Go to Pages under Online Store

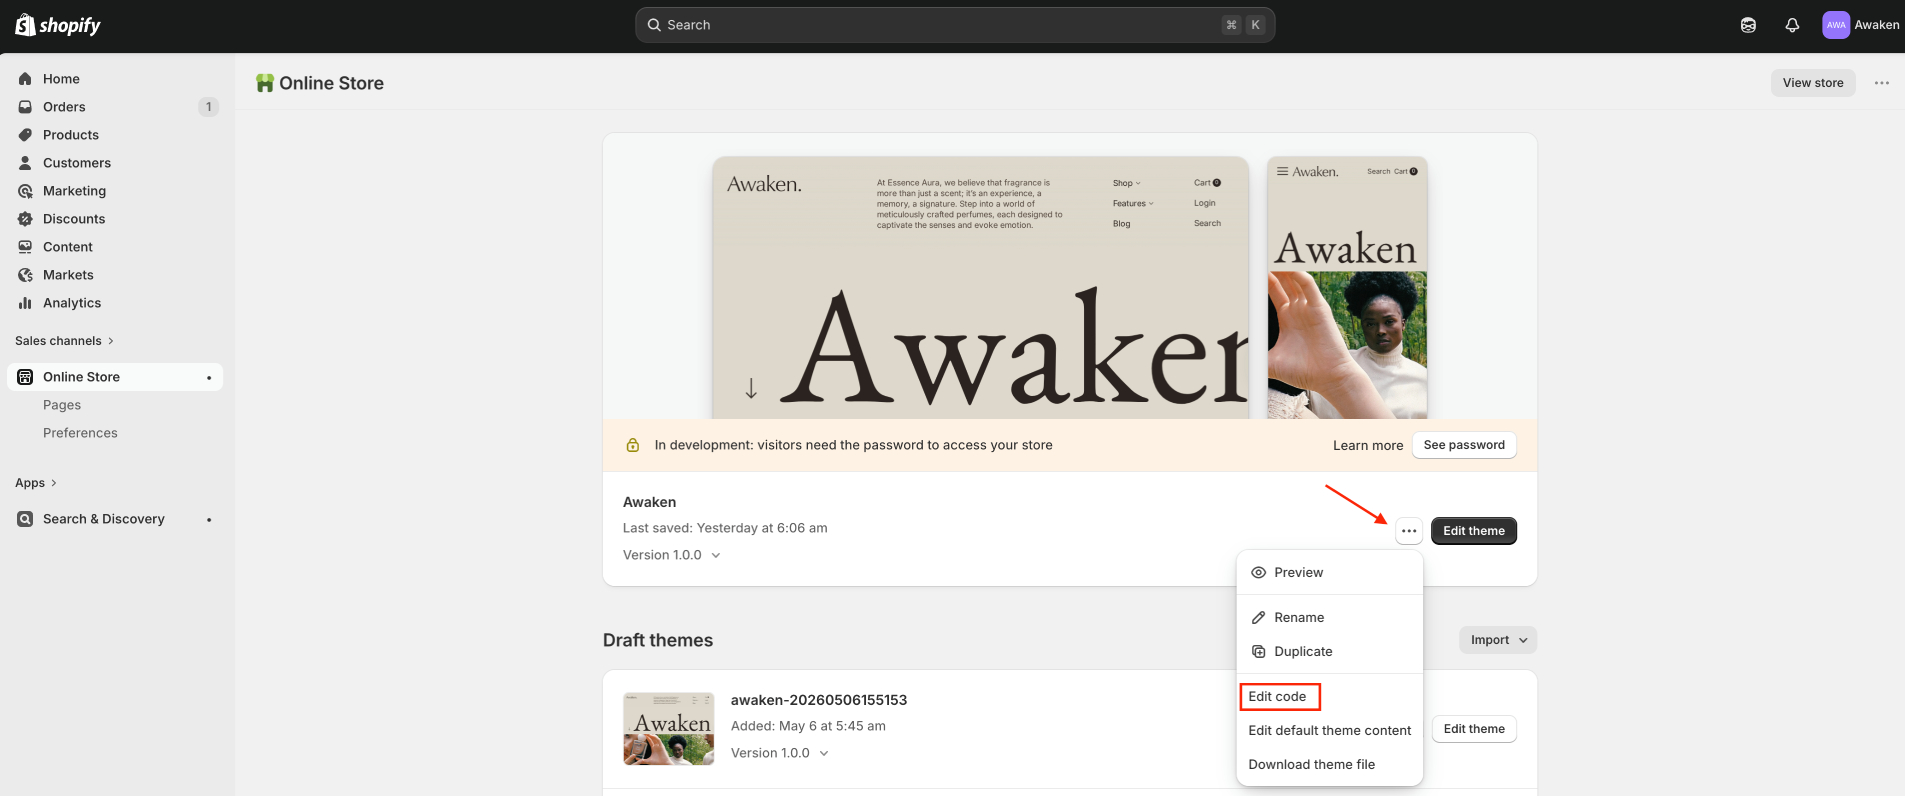click(x=62, y=405)
